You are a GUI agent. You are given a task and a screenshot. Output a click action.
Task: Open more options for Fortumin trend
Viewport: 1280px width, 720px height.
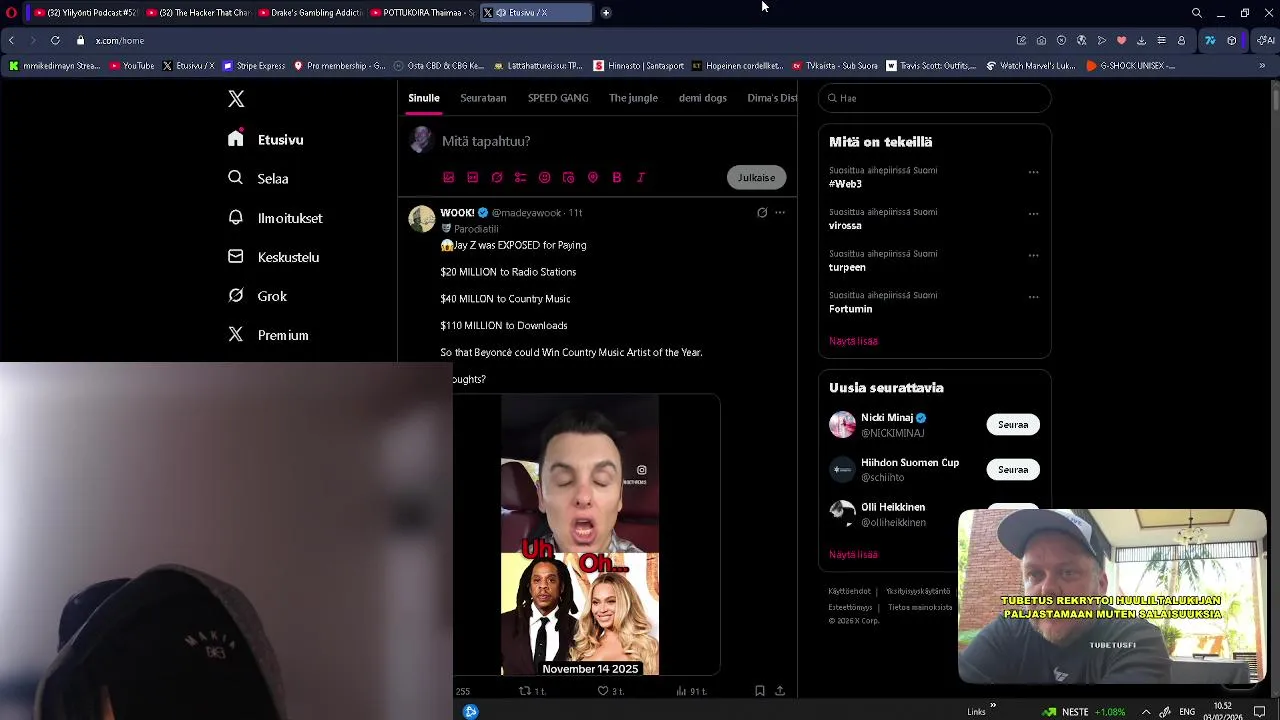tap(1034, 297)
